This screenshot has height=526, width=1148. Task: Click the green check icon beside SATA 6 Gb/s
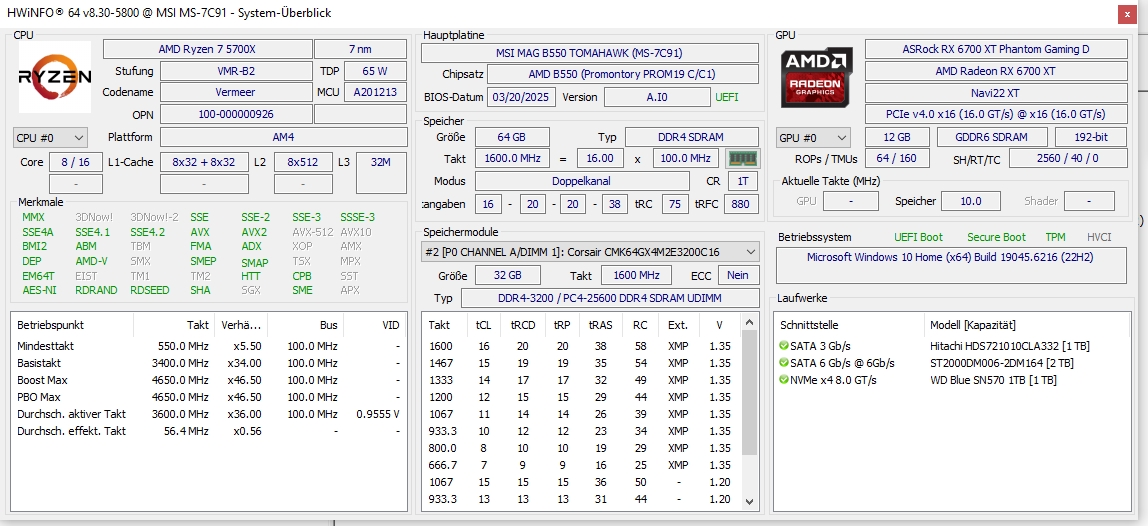(x=784, y=363)
